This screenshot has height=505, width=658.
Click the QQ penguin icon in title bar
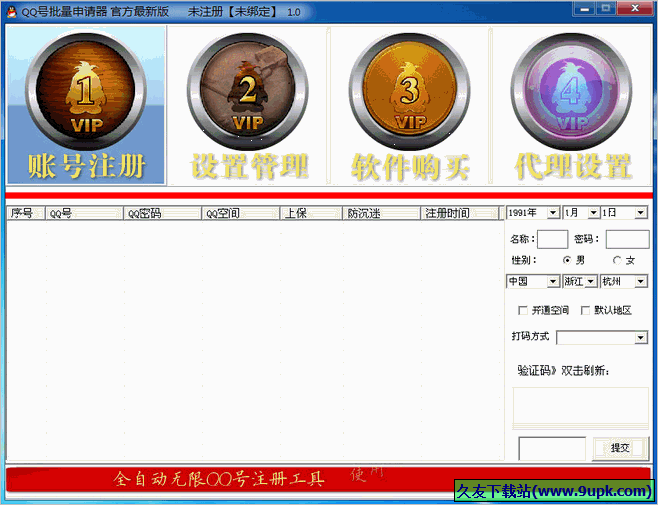tap(11, 12)
